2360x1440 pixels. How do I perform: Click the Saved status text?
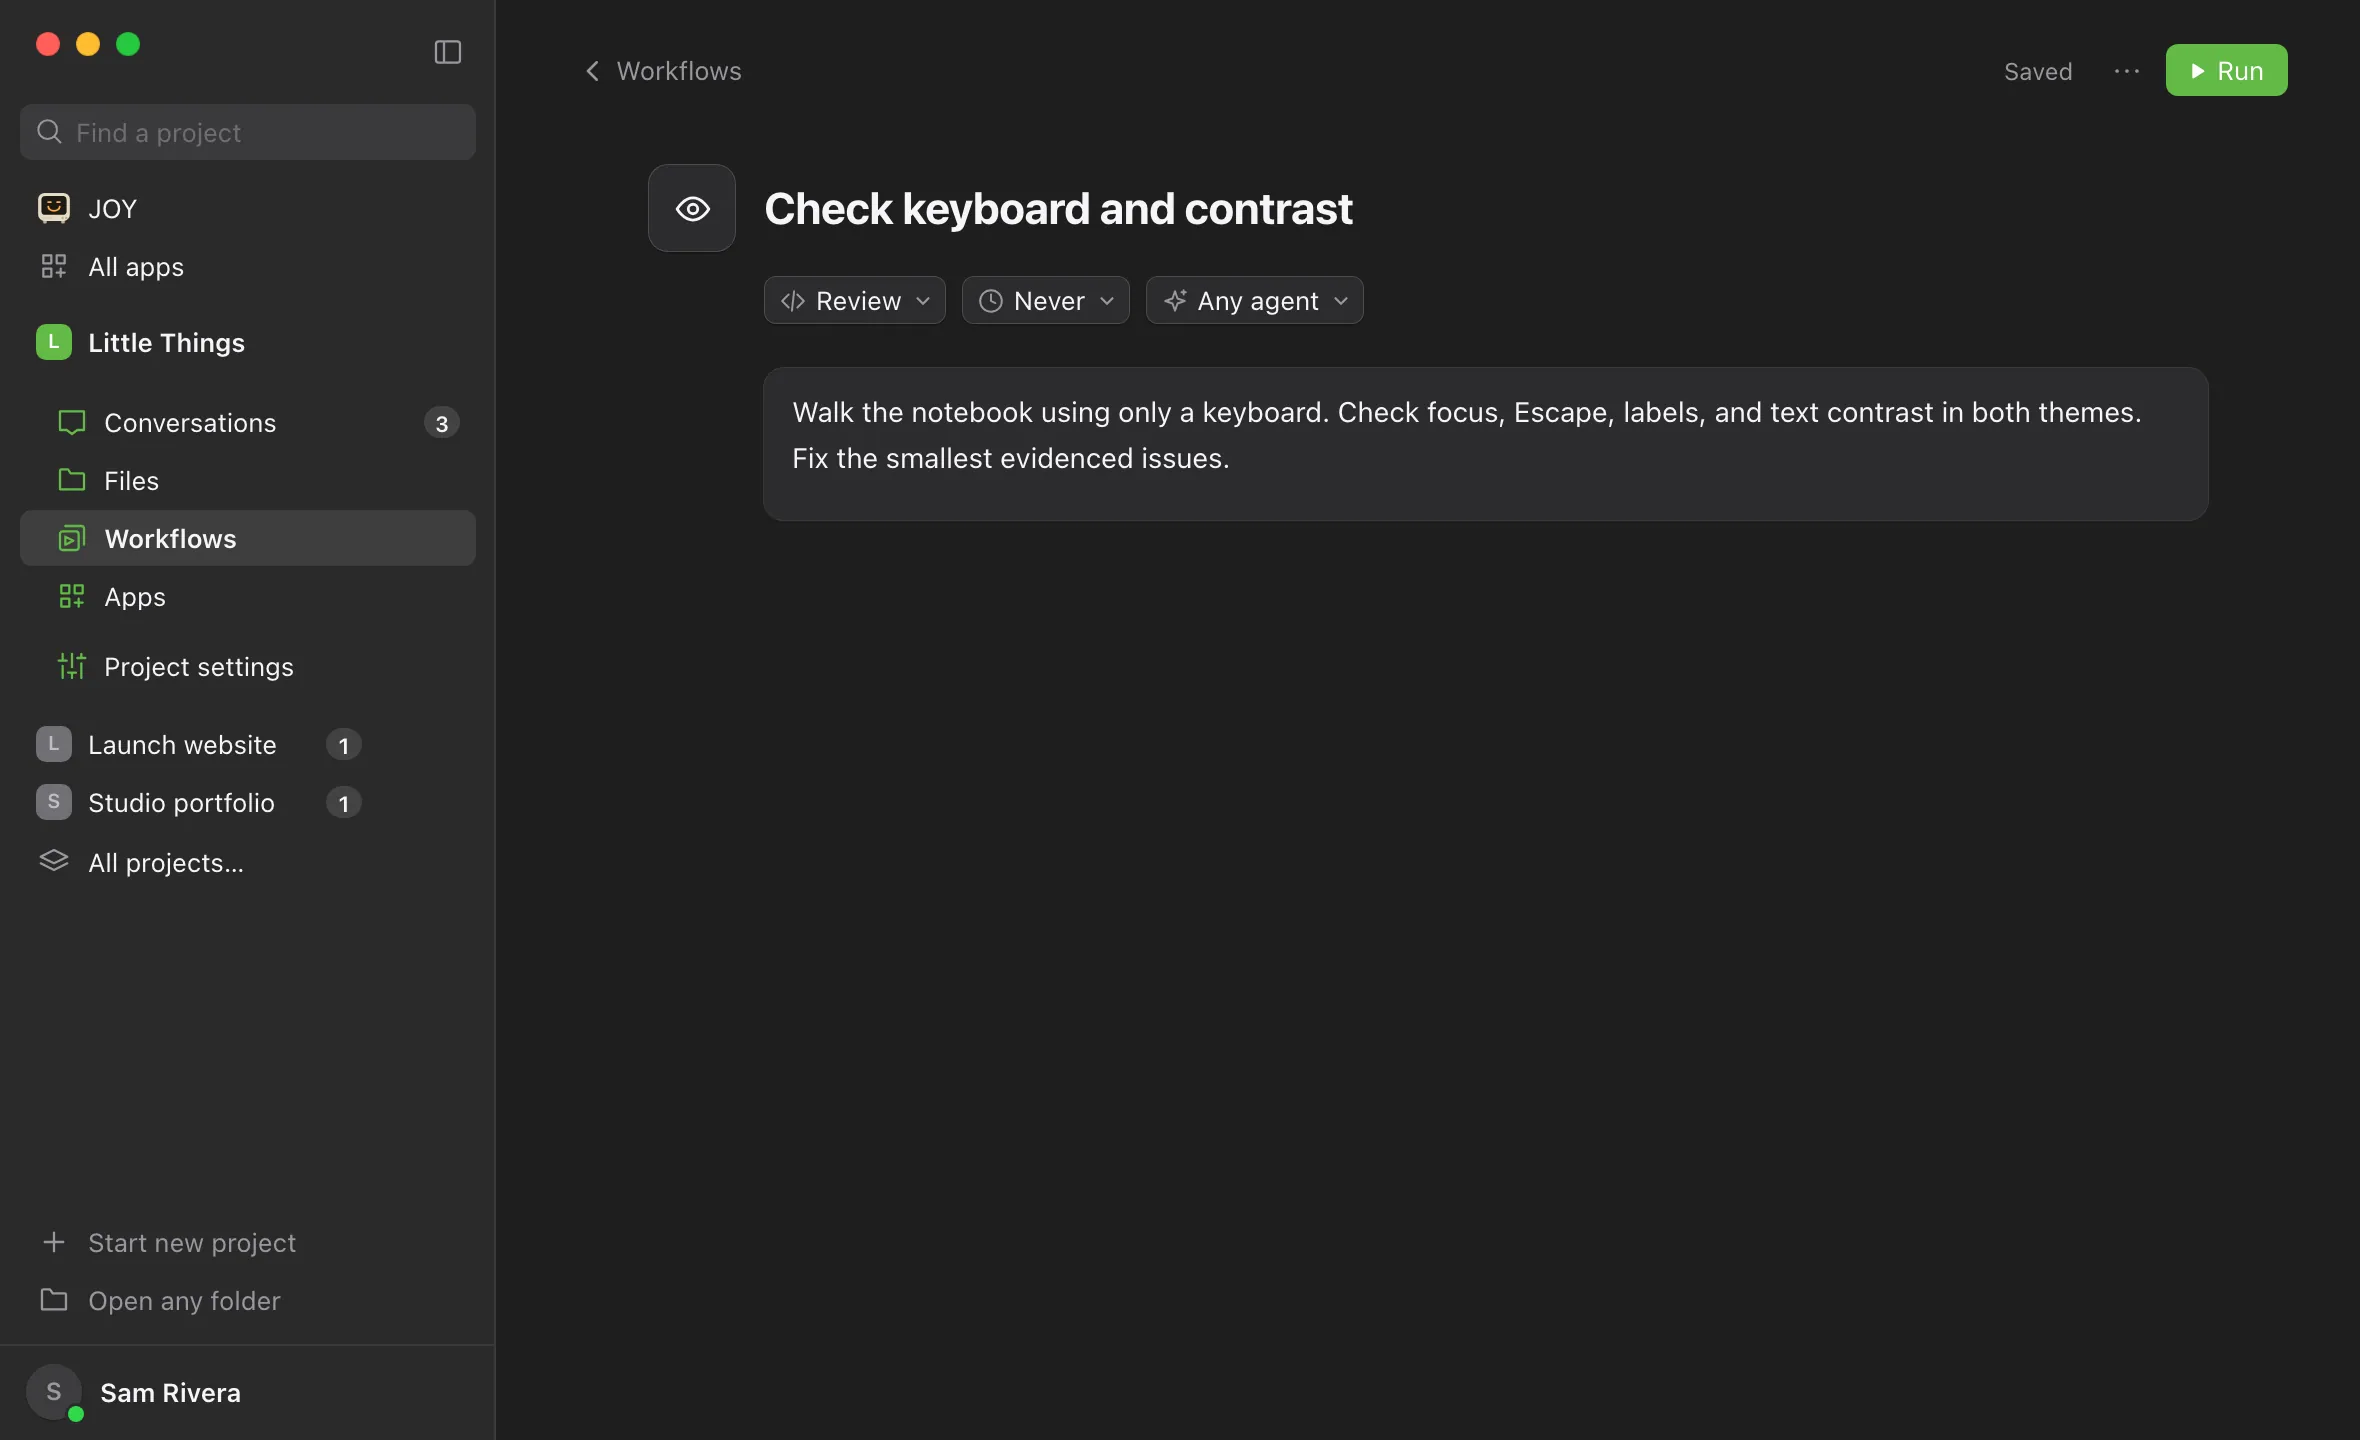[2038, 71]
